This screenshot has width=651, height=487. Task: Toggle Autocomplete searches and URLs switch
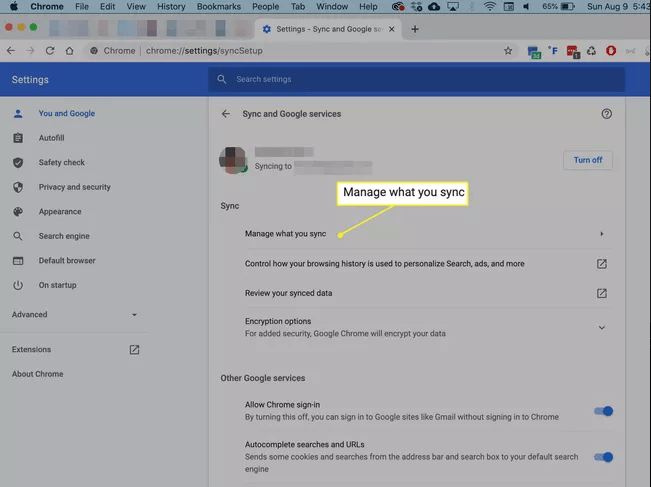(x=603, y=457)
